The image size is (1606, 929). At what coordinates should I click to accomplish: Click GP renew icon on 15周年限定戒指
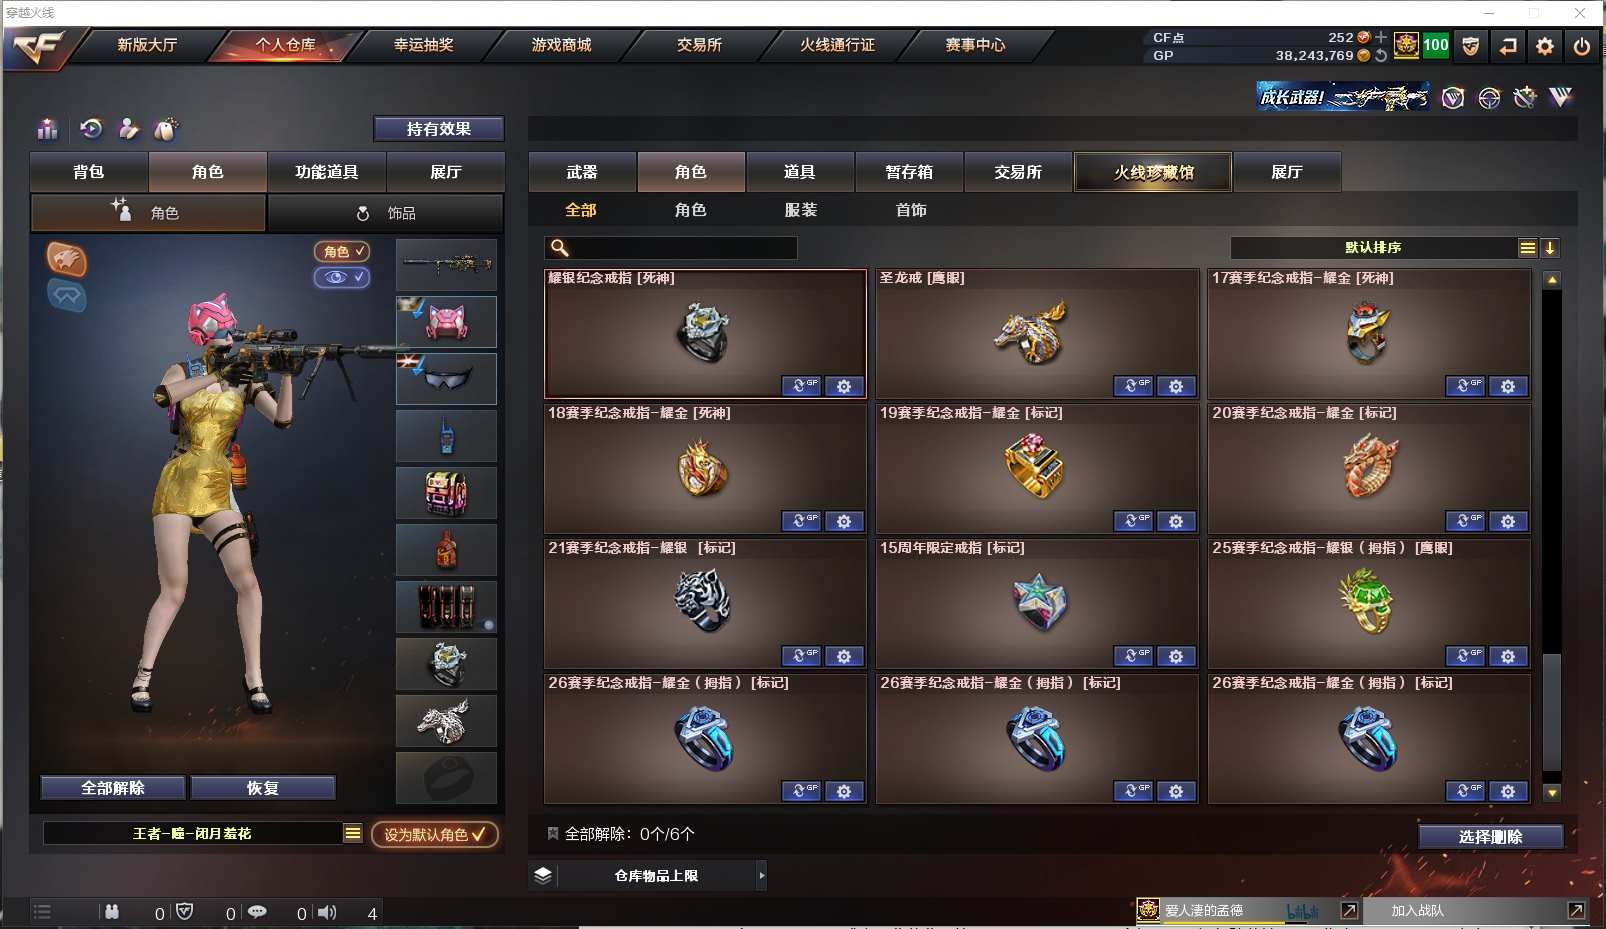[1132, 656]
